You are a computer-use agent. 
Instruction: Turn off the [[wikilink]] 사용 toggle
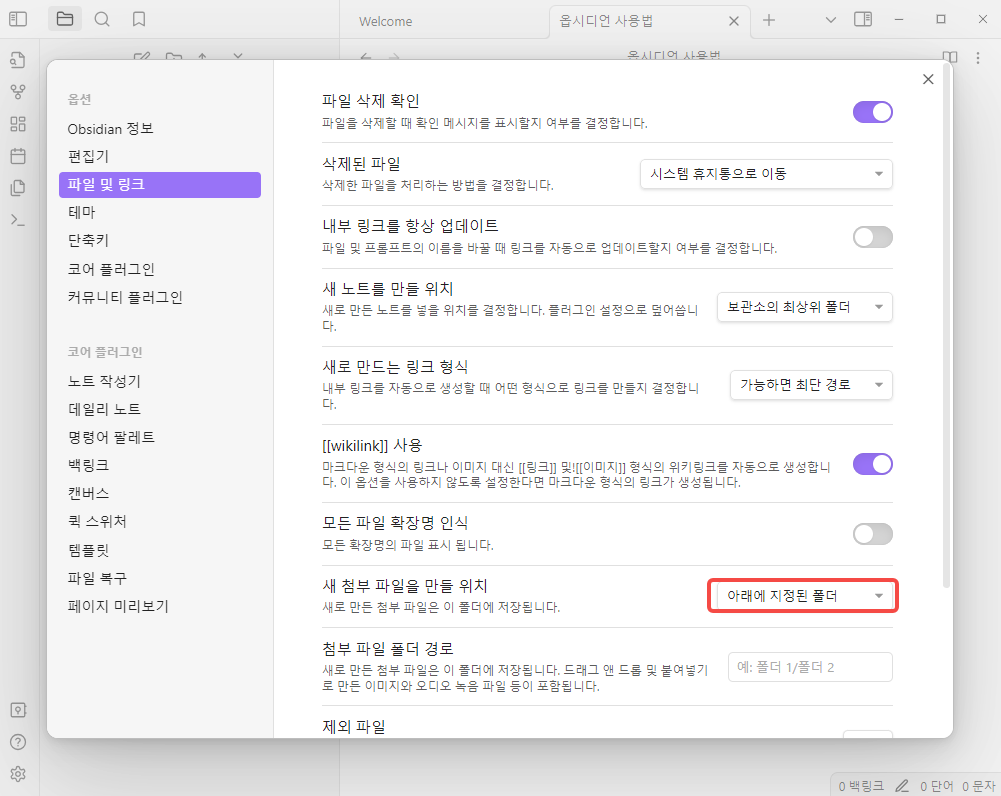[872, 464]
